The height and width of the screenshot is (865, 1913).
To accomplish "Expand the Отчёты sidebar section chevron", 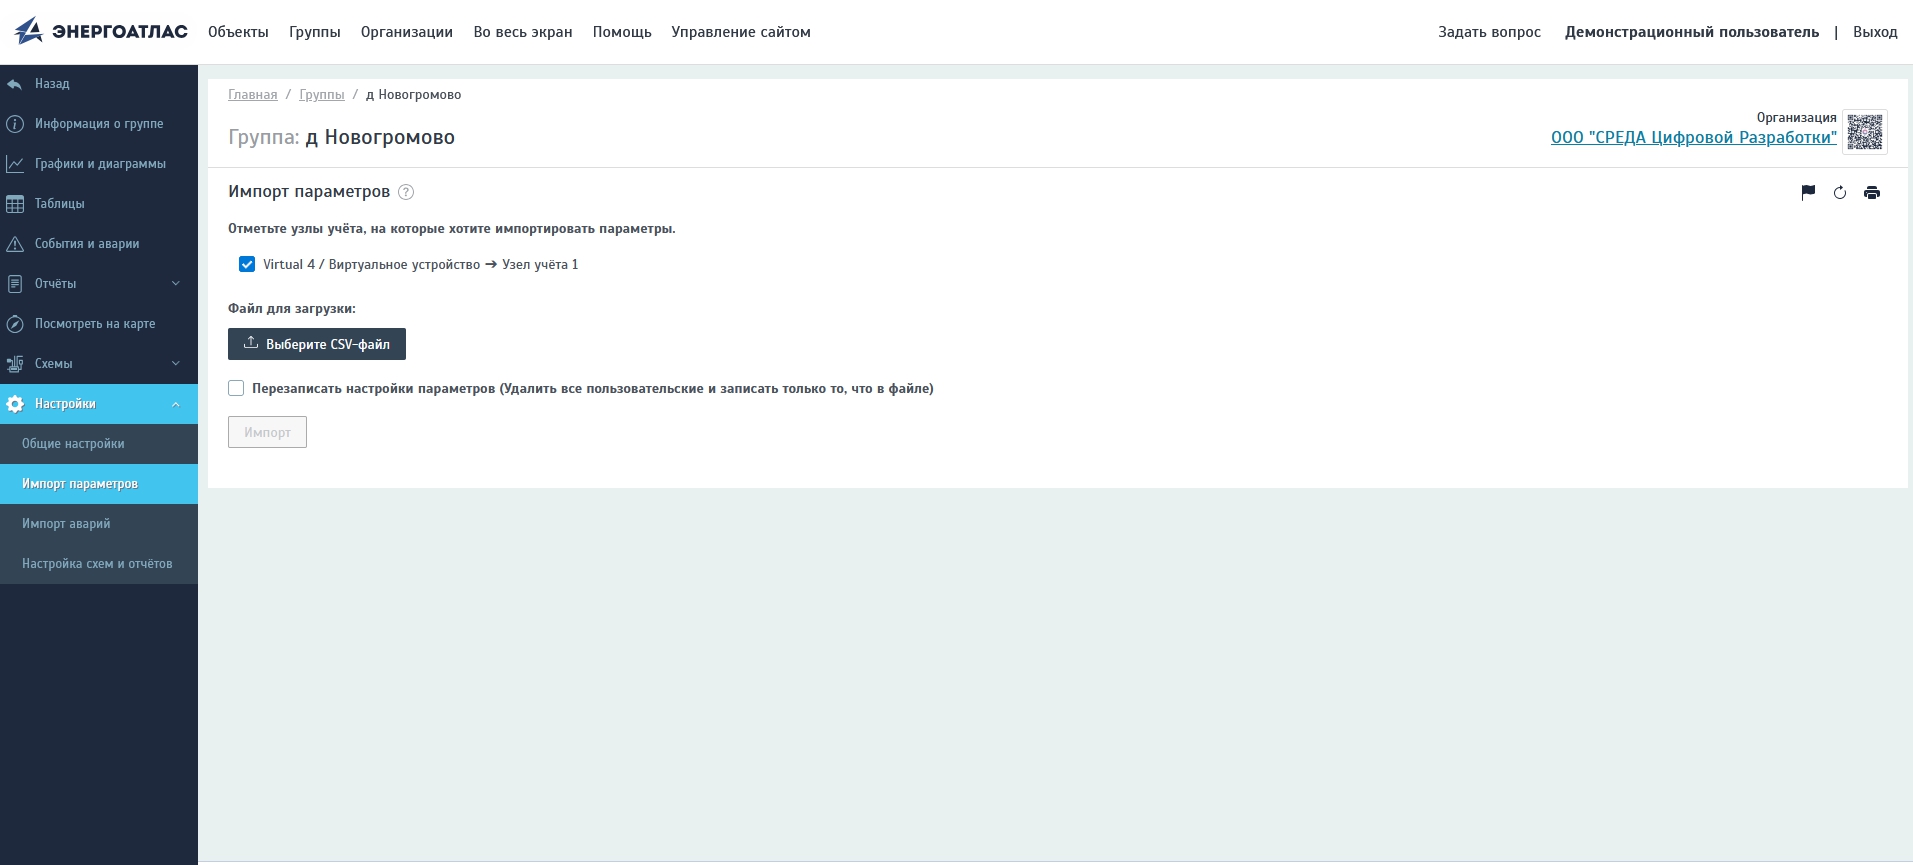I will coord(176,284).
